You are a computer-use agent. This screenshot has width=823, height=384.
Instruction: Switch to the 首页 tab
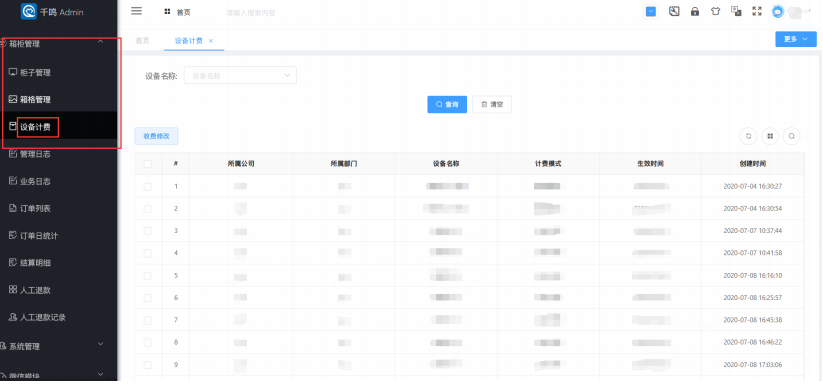tap(142, 40)
